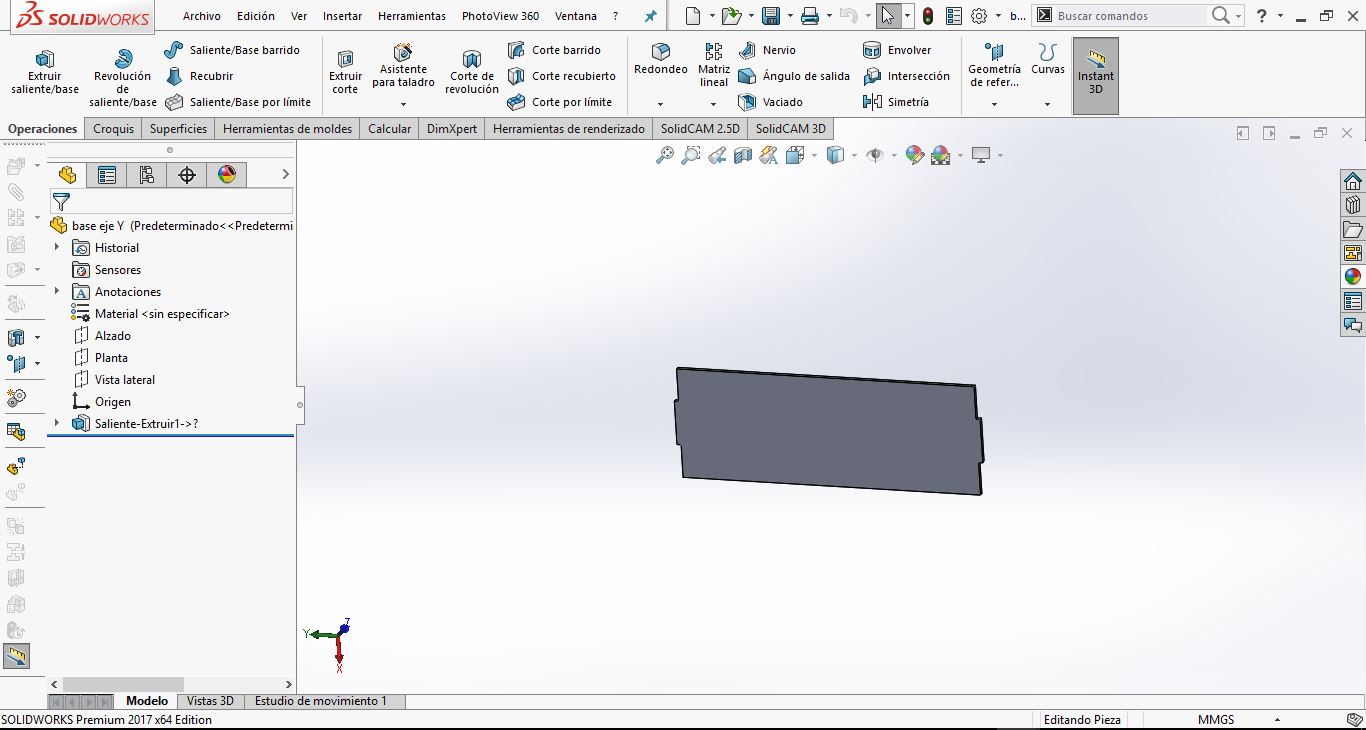Expand the Historial tree node
Viewport: 1366px width, 730px height.
point(57,248)
